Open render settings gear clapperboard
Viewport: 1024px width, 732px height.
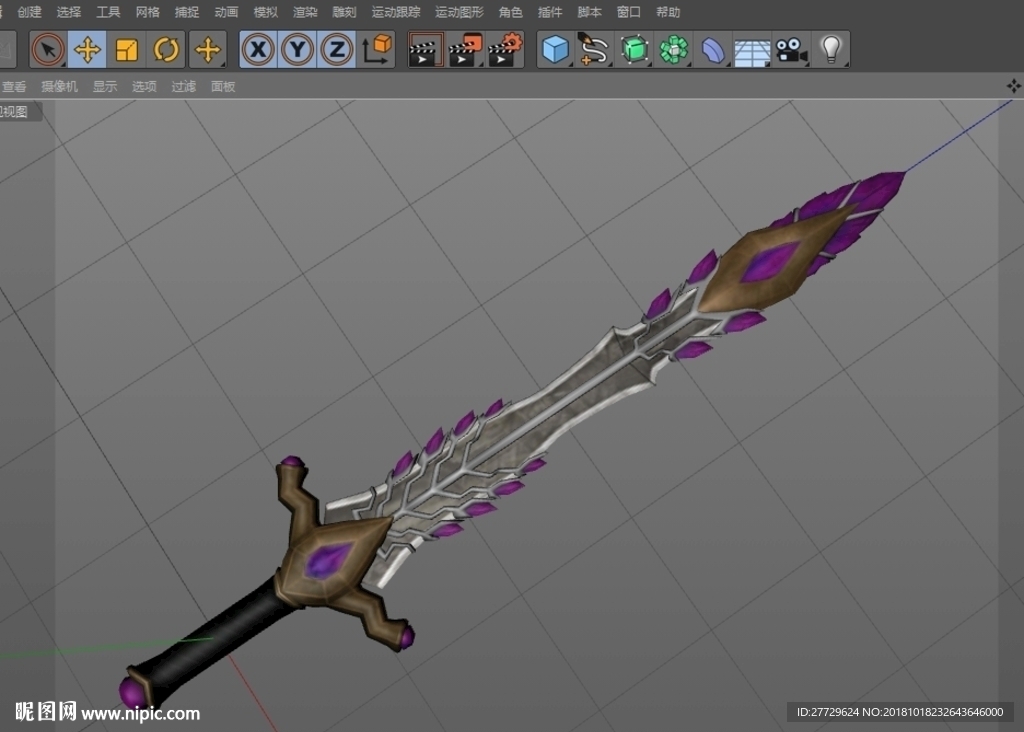tap(505, 50)
